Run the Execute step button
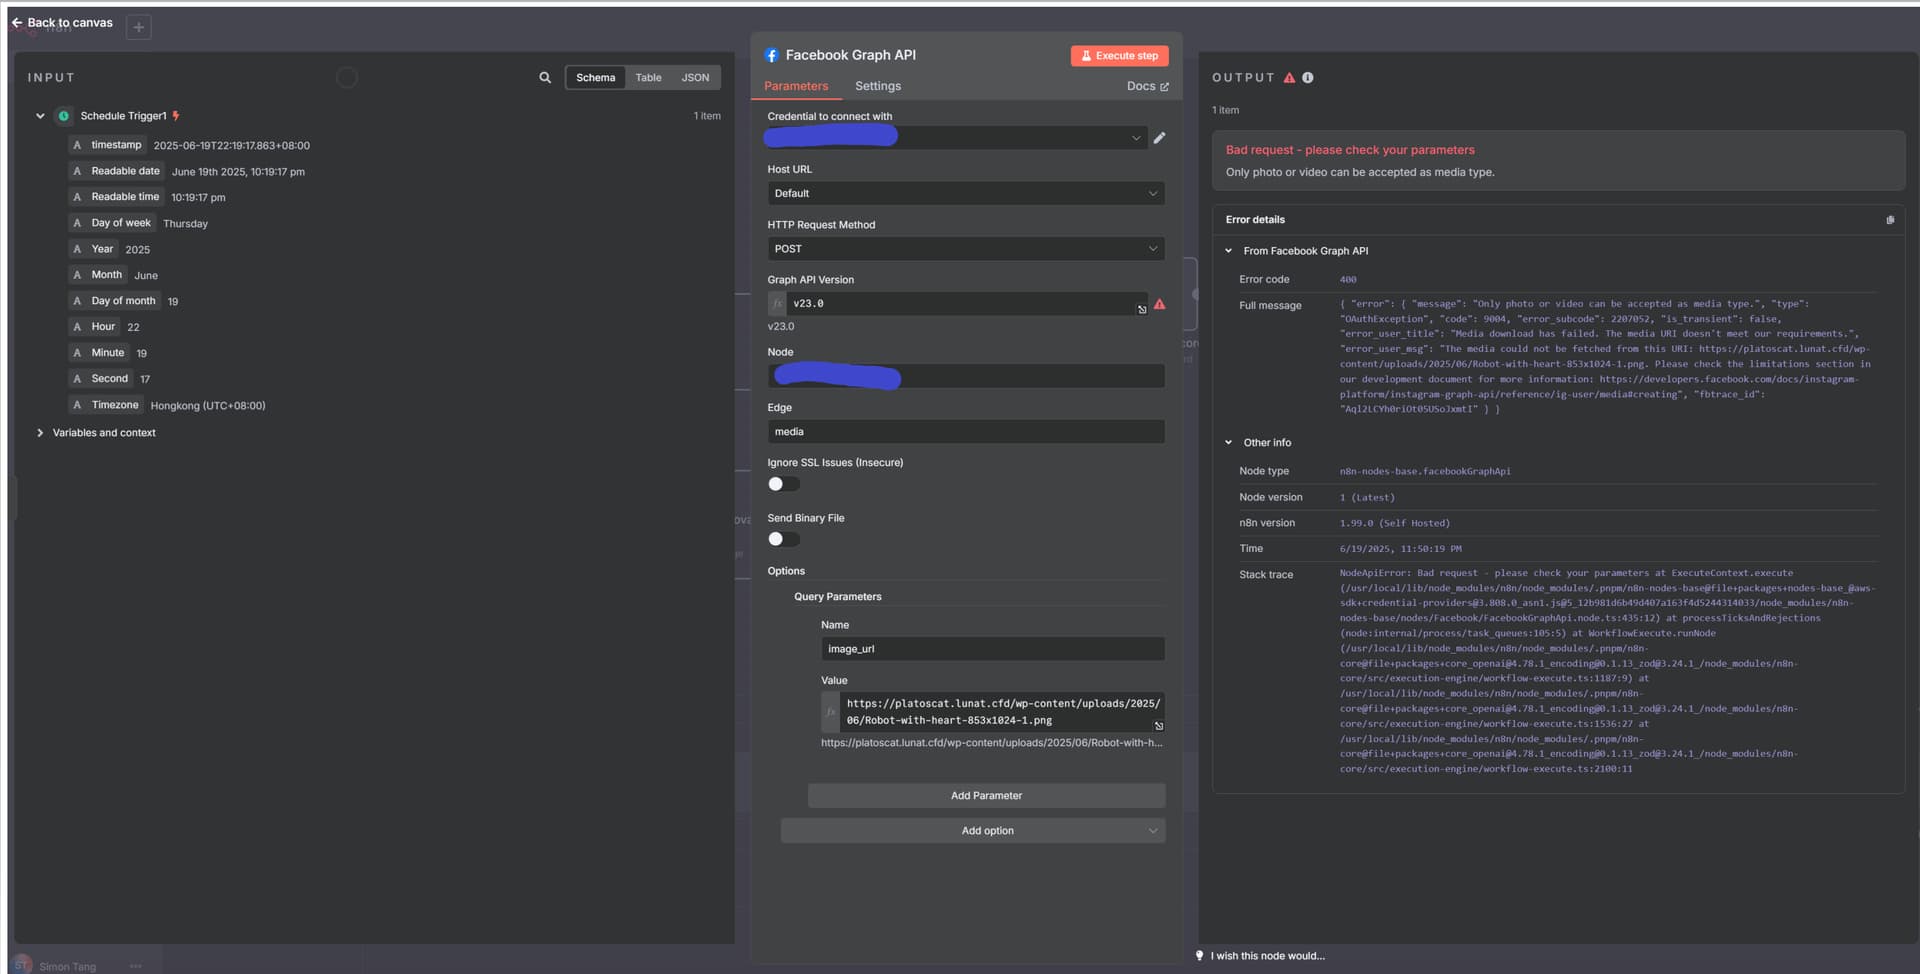 click(1119, 56)
